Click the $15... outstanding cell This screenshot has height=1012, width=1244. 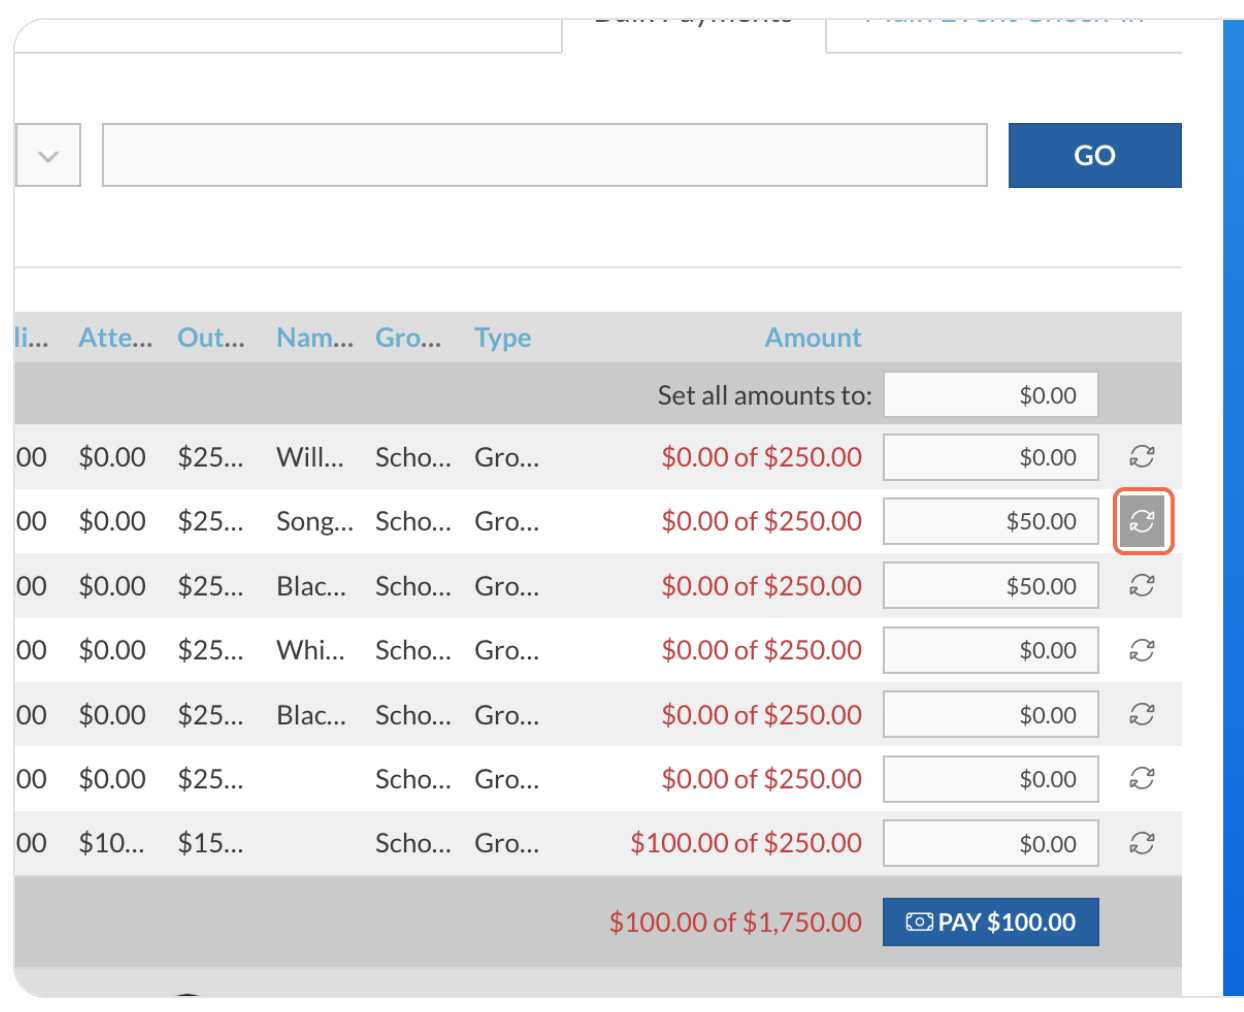point(211,844)
